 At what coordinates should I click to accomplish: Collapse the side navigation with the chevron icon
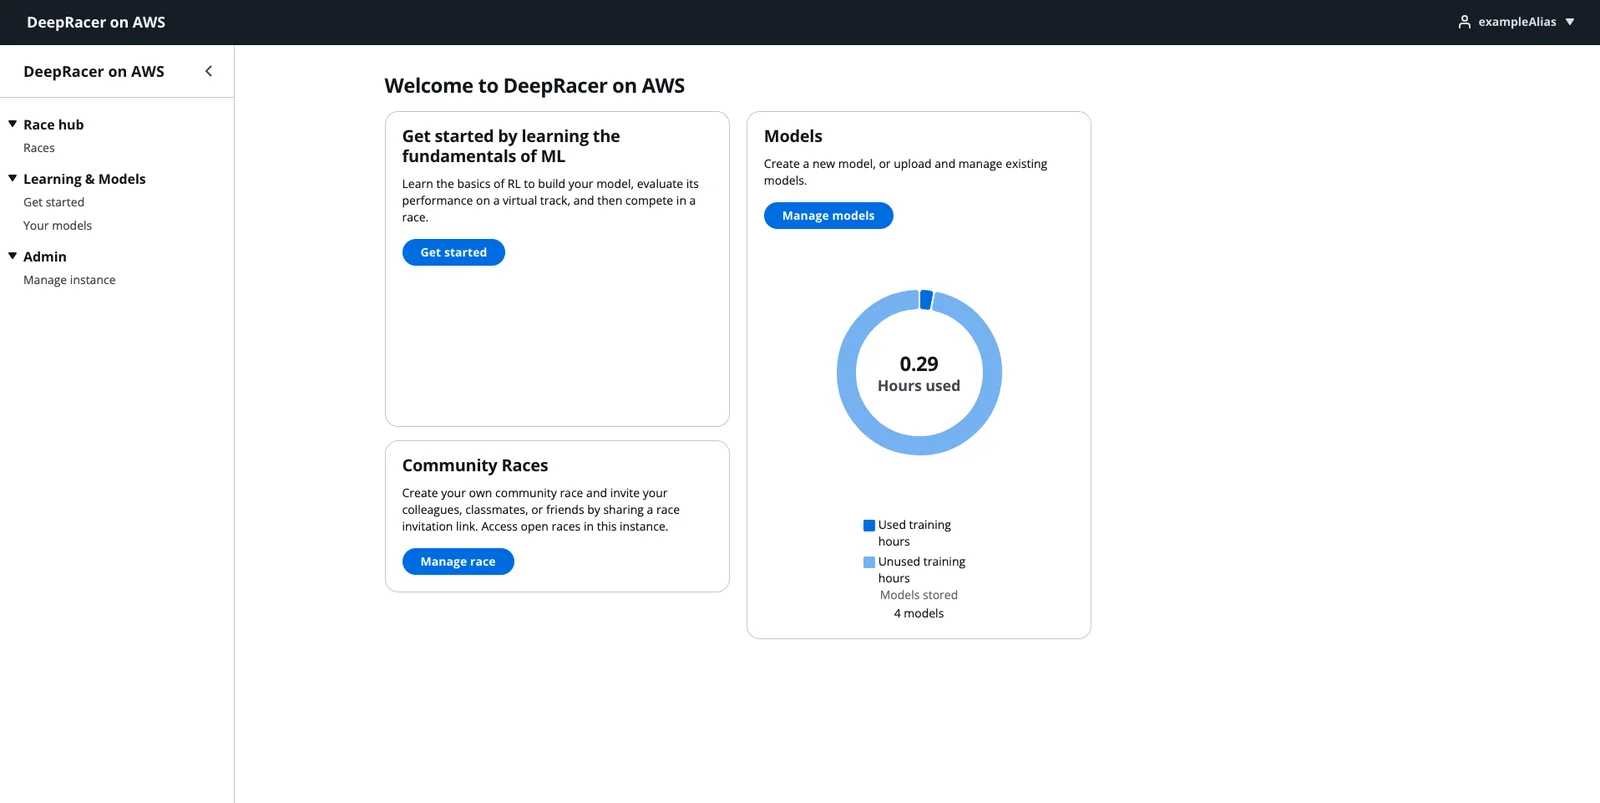click(x=208, y=71)
